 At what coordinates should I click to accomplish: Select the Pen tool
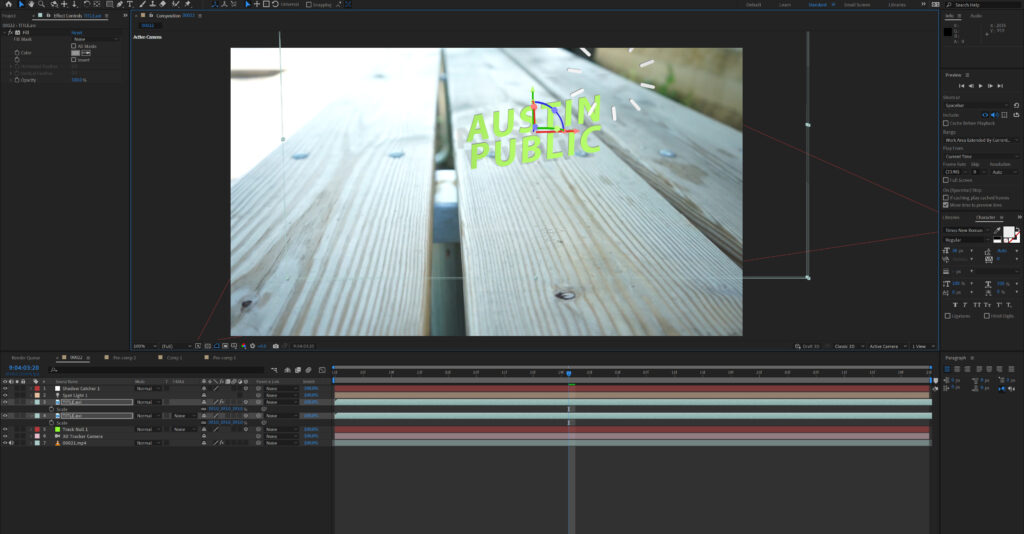[120, 4]
